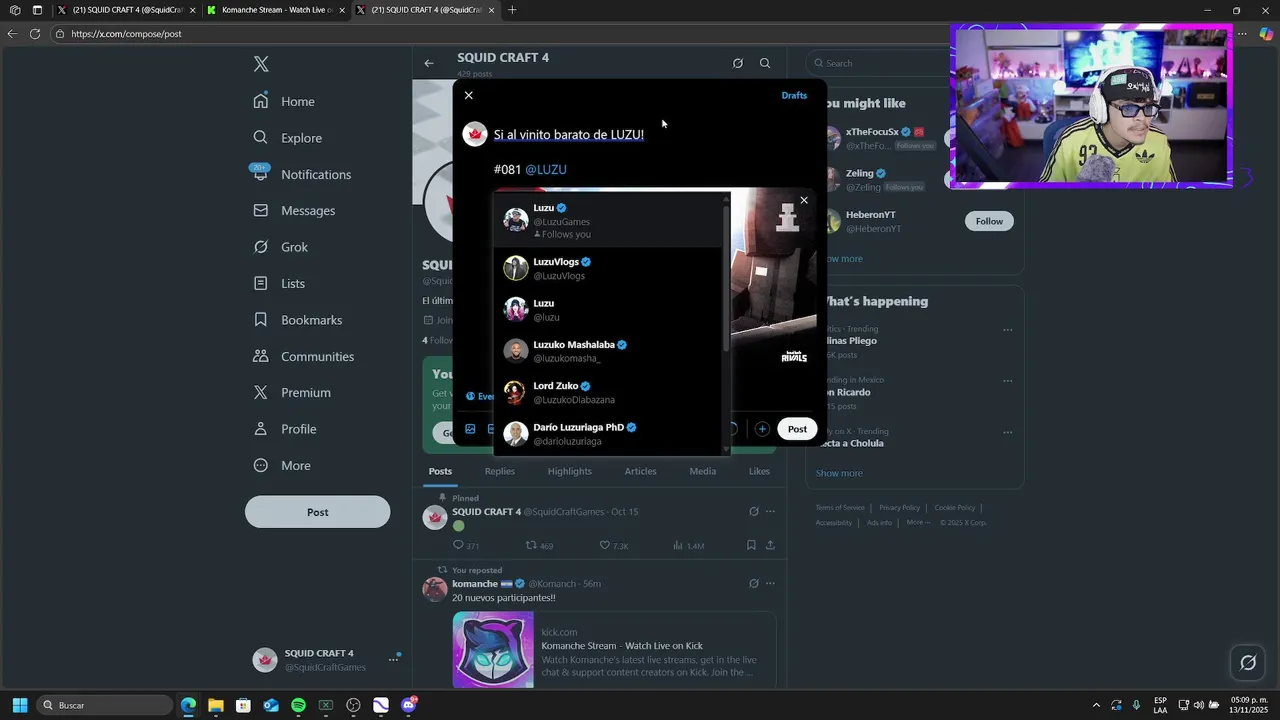
Task: Switch to the Media tab
Action: pos(703,471)
